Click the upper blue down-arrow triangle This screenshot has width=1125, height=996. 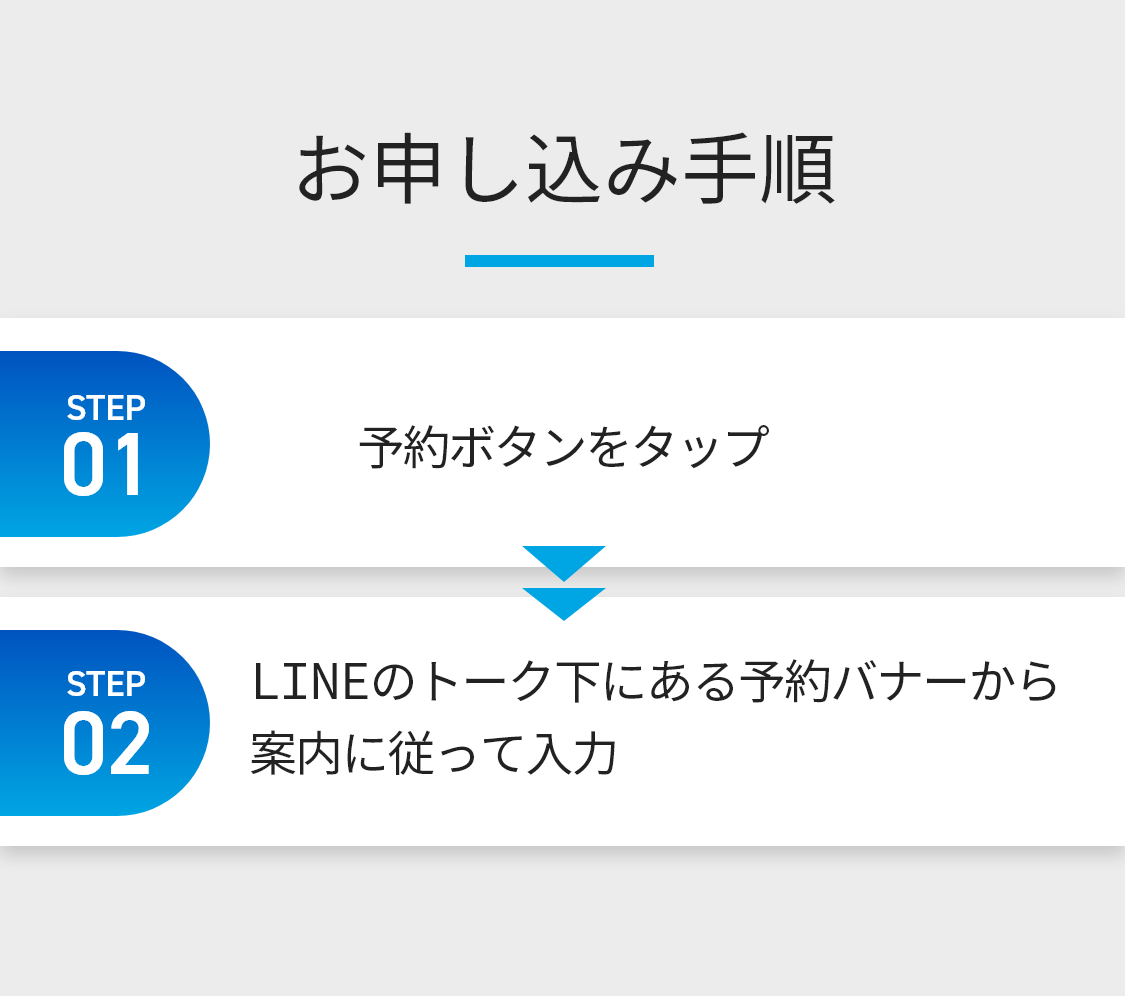pos(564,560)
